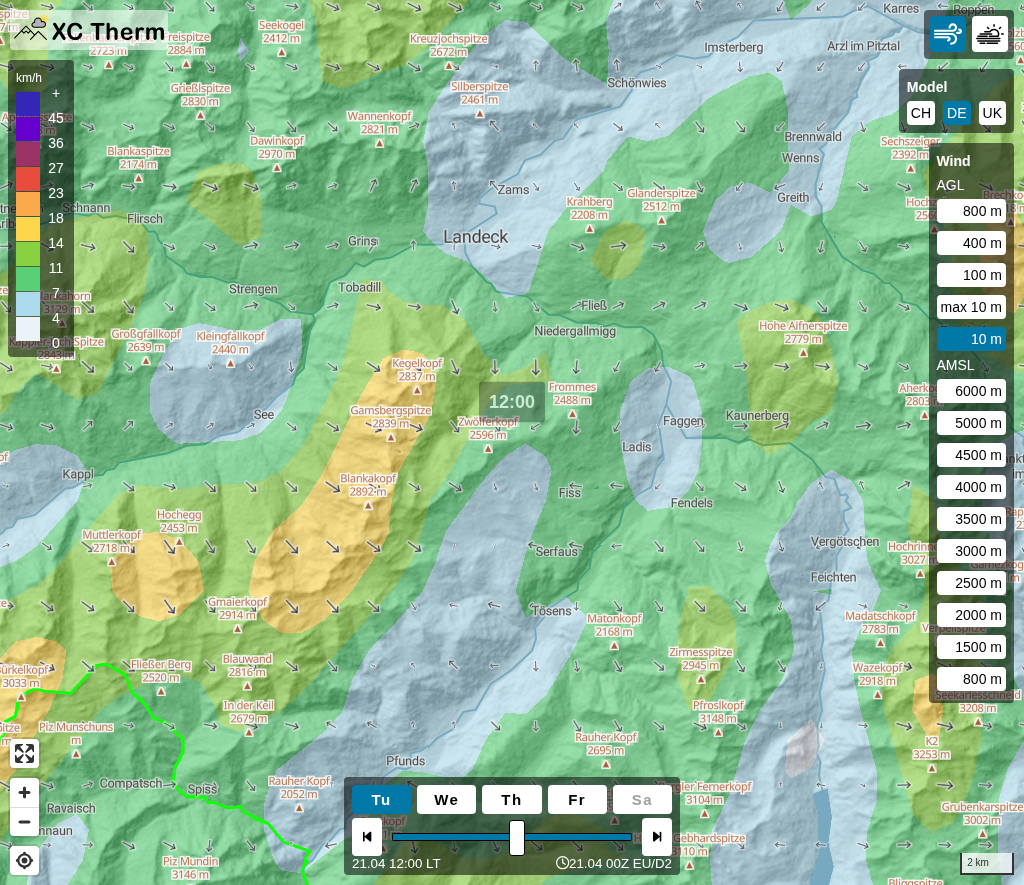Viewport: 1024px width, 885px height.
Task: Center map on my location
Action: pyautogui.click(x=25, y=860)
